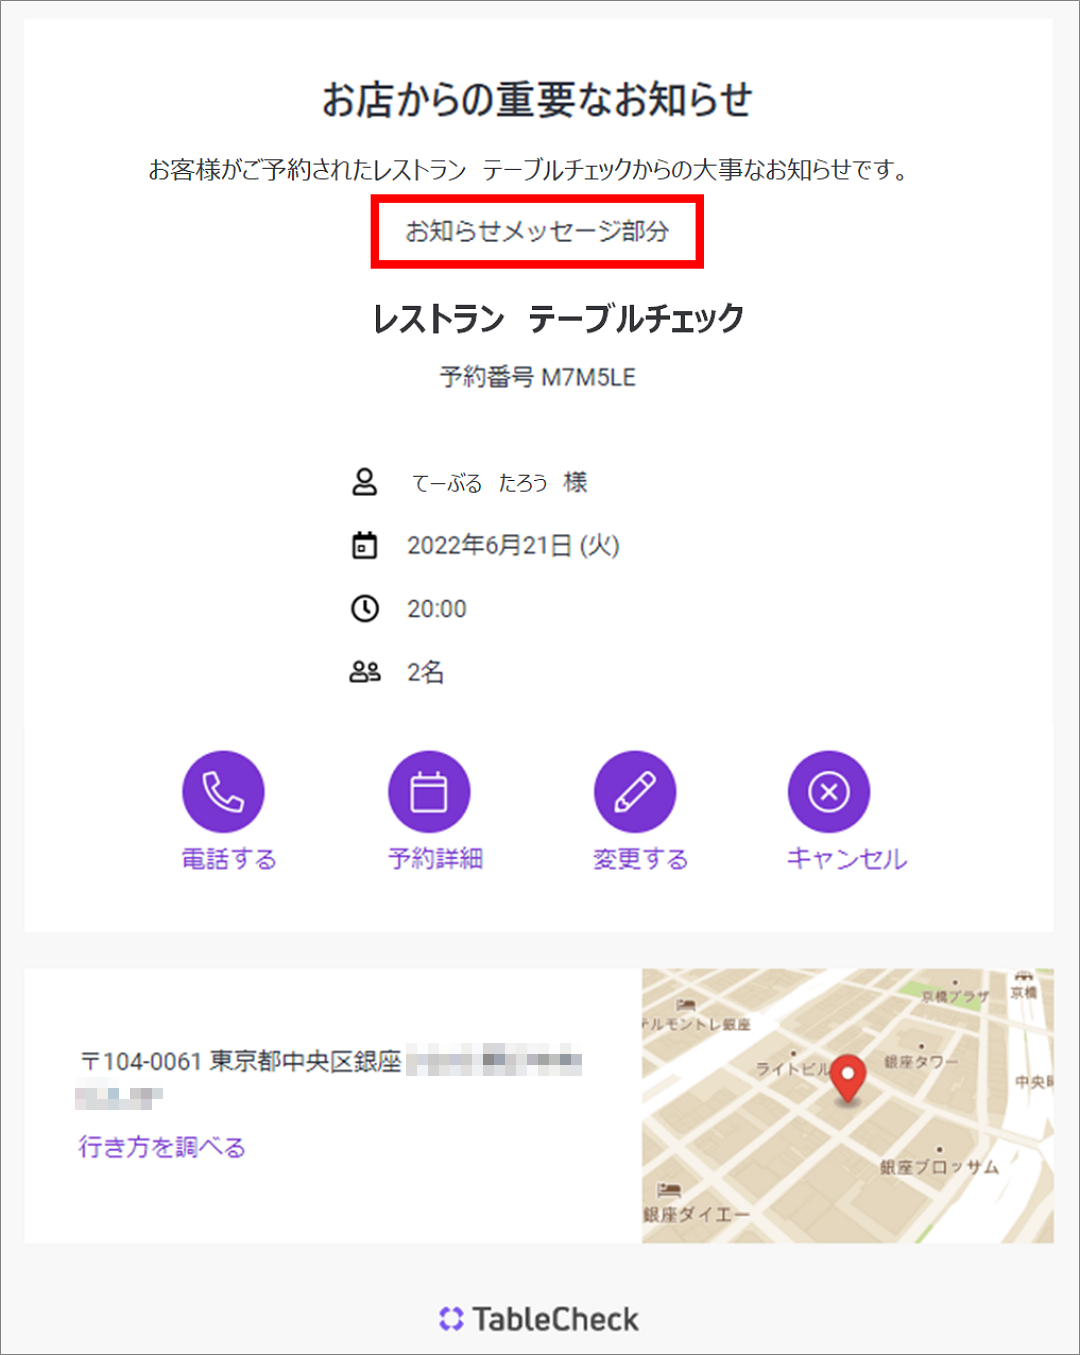Click the お店からの重要なお知らせ heading
This screenshot has height=1355, width=1080.
pyautogui.click(x=537, y=100)
